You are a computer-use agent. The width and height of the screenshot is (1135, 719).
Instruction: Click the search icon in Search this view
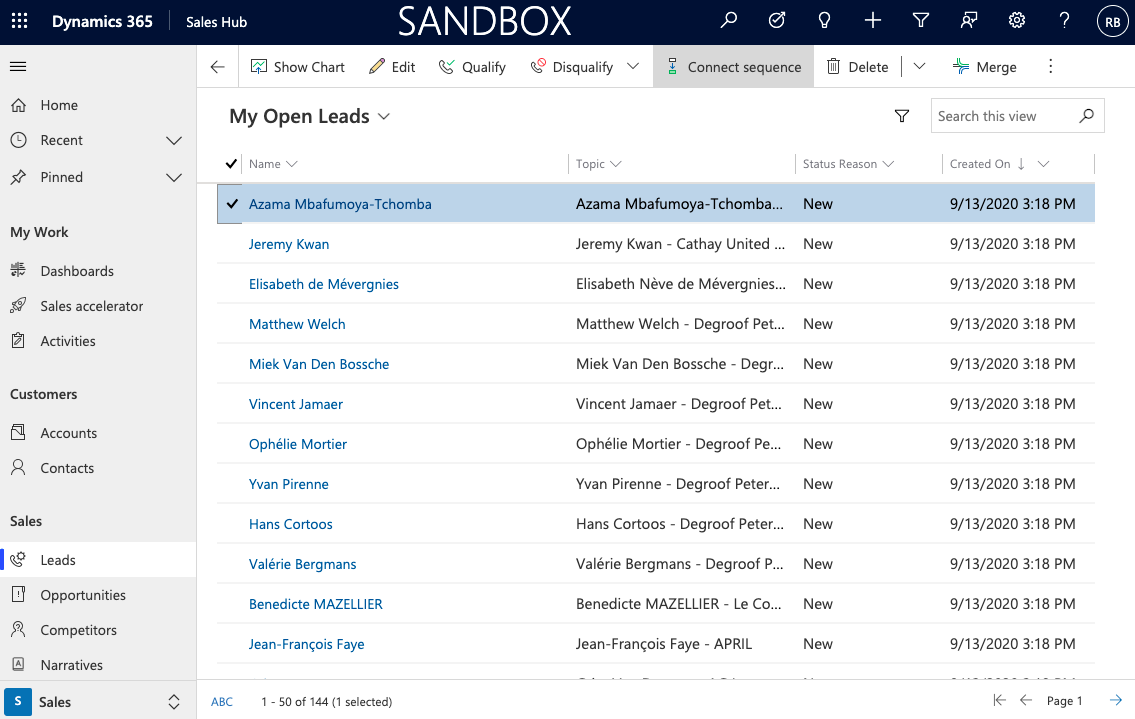pos(1087,116)
